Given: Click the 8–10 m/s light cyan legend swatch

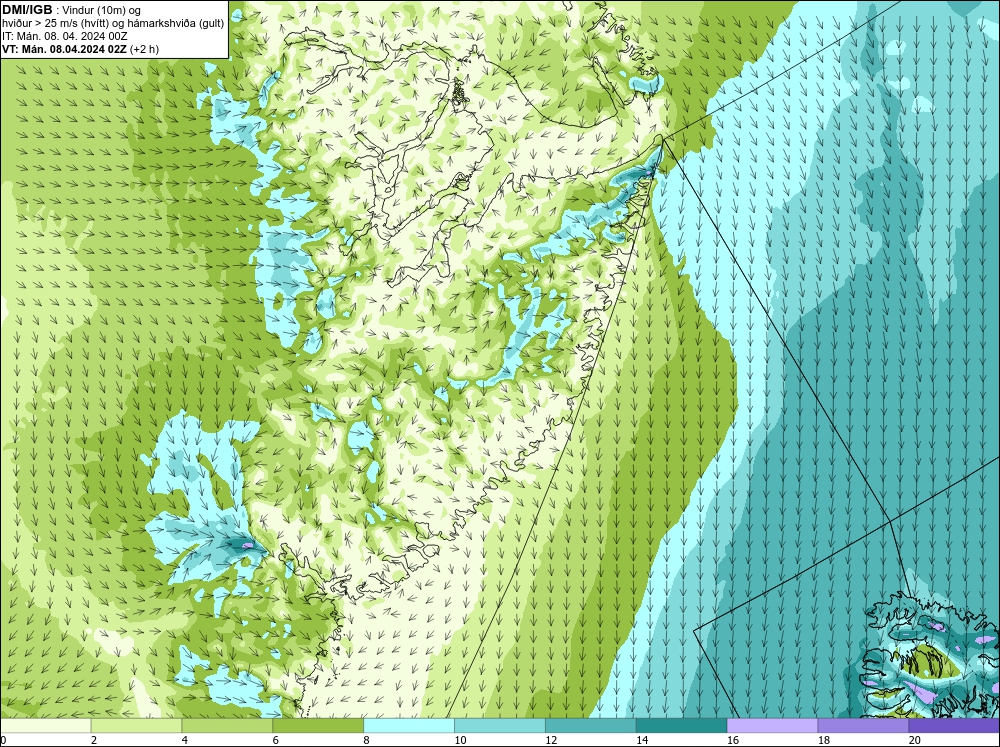Looking at the screenshot, I should pyautogui.click(x=409, y=725).
